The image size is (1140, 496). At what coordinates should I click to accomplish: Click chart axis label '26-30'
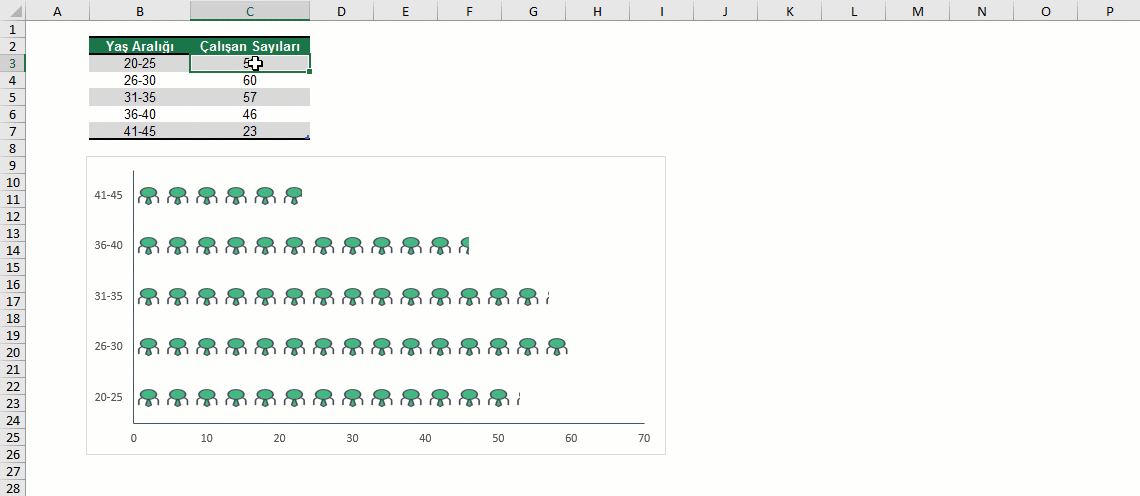(x=108, y=346)
